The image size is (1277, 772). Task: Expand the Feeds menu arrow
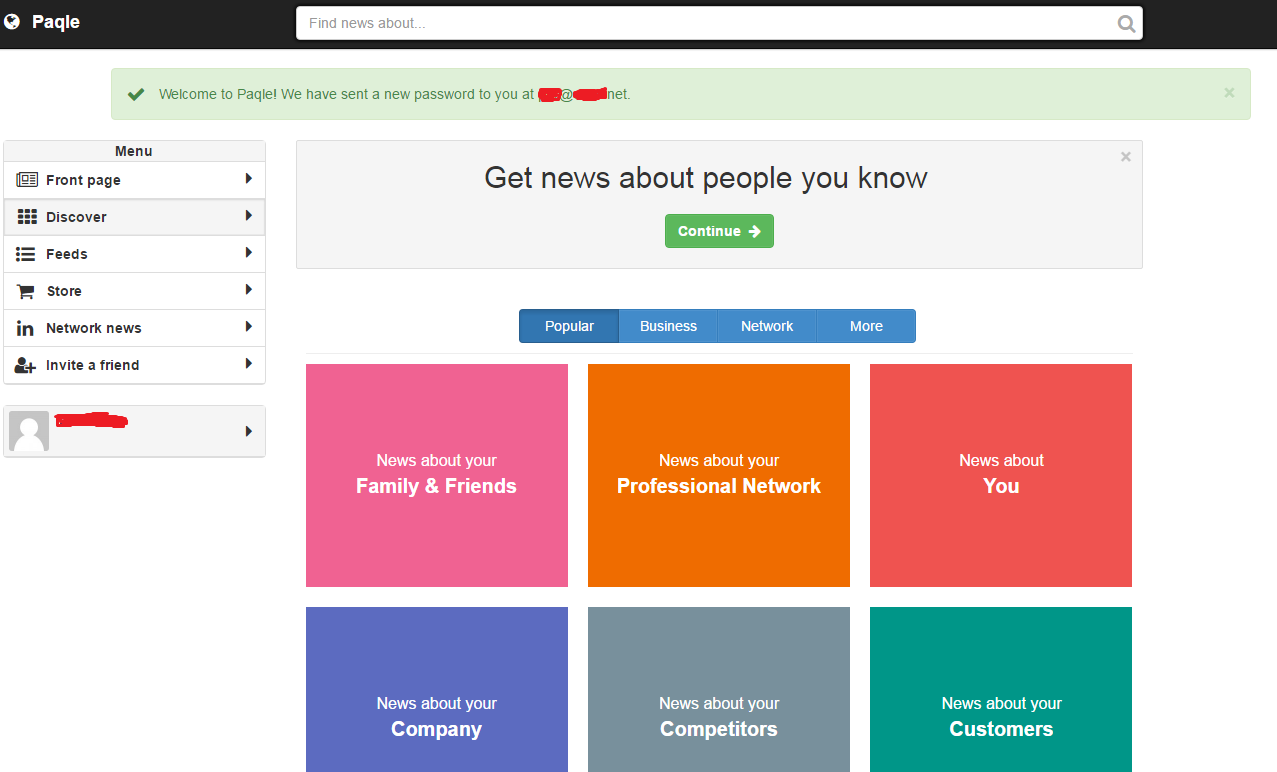pyautogui.click(x=248, y=253)
